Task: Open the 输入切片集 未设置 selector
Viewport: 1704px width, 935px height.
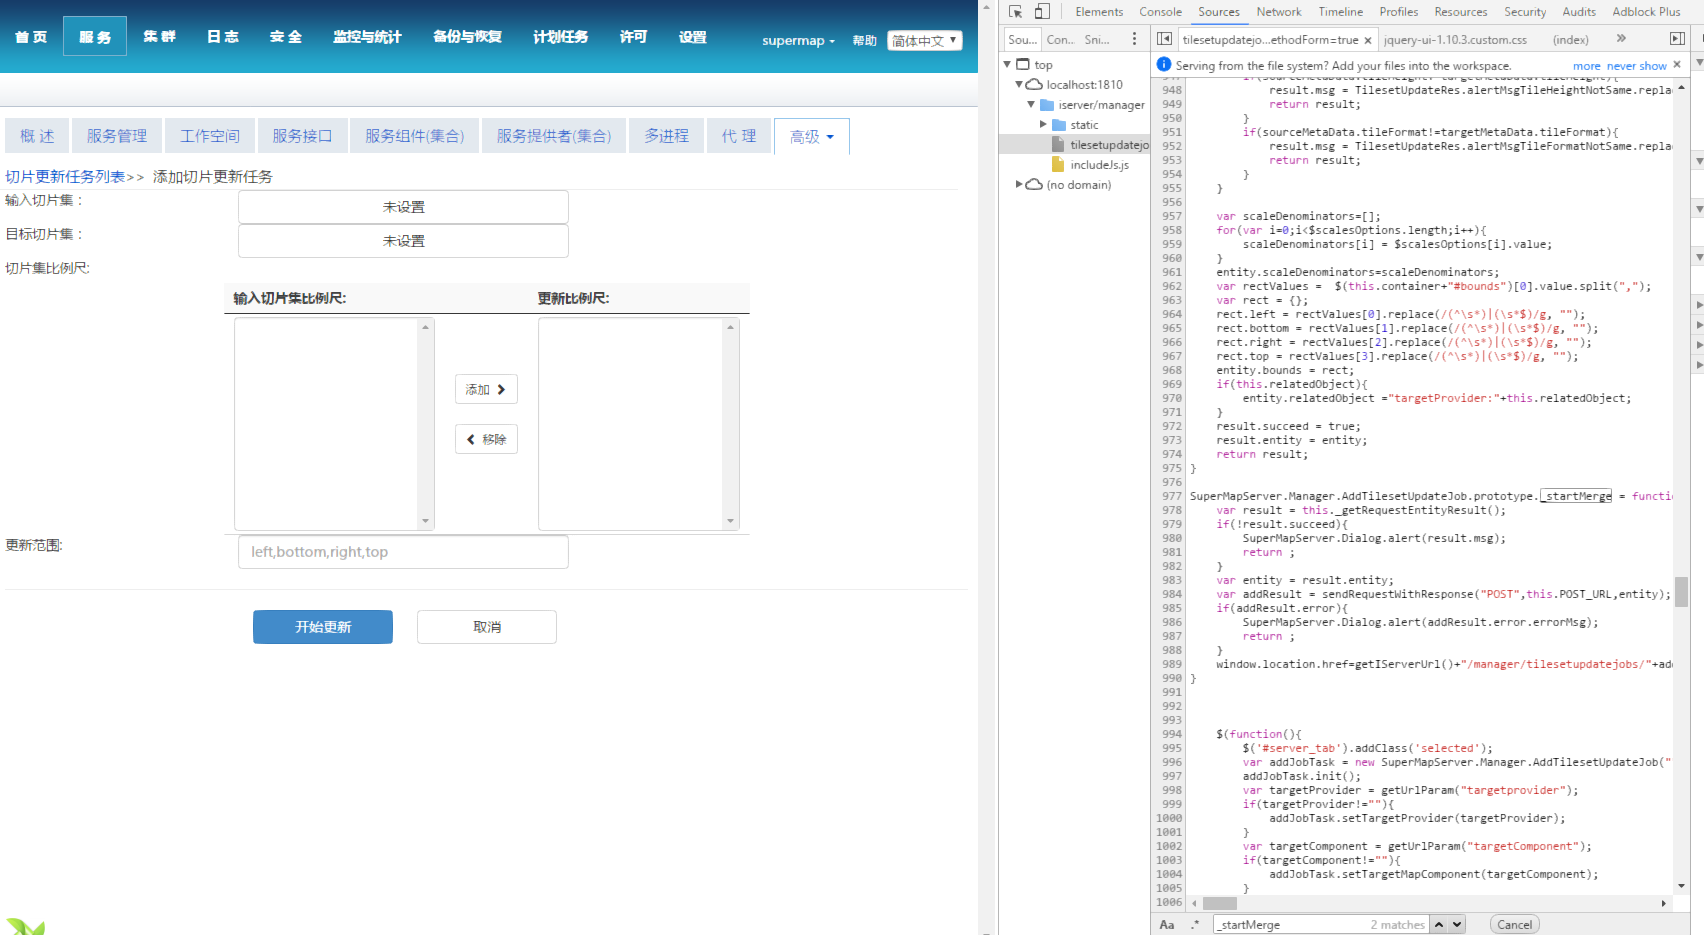Action: point(403,207)
